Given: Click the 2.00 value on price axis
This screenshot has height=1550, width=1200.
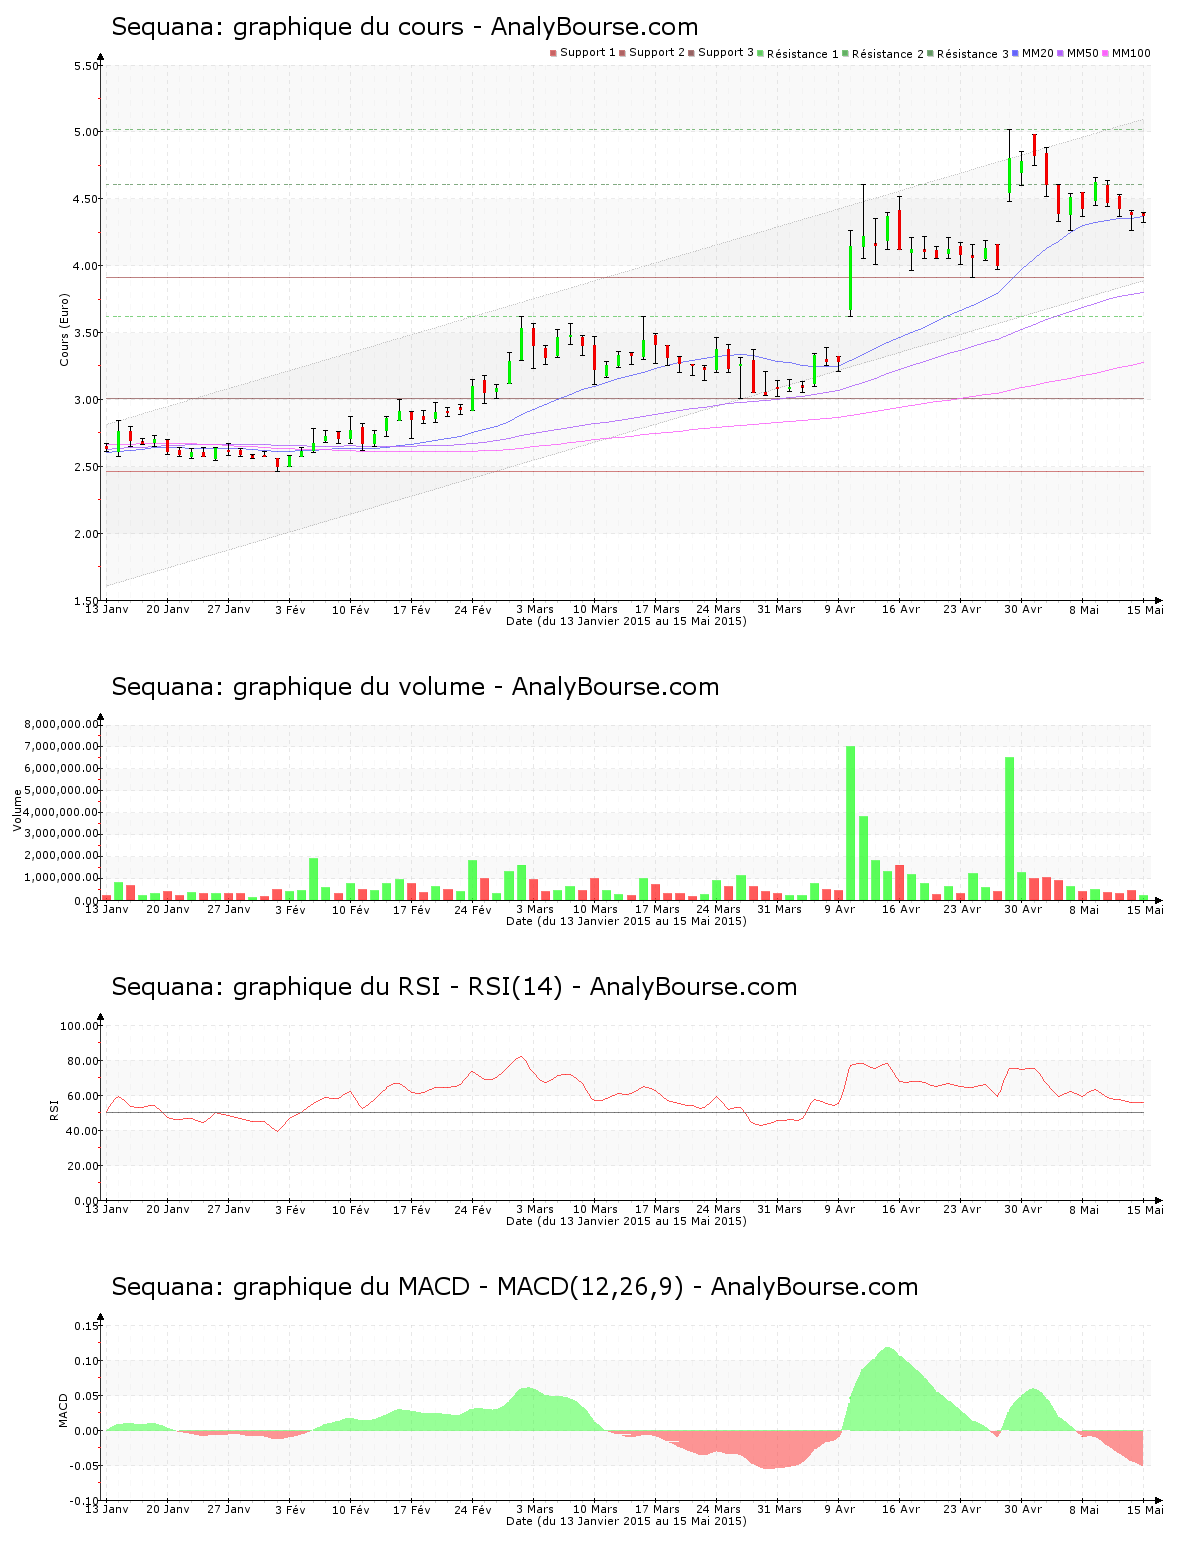Looking at the screenshot, I should point(85,534).
